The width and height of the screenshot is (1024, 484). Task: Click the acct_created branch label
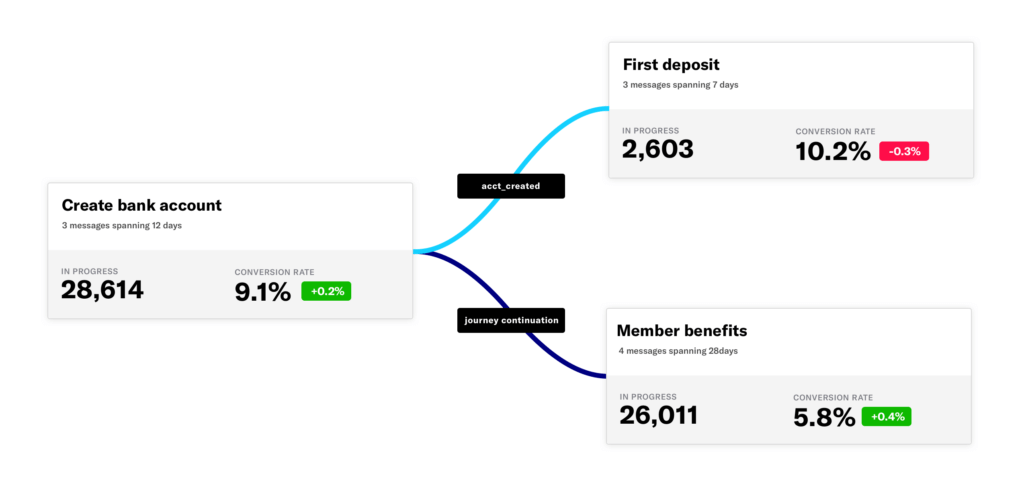(511, 186)
